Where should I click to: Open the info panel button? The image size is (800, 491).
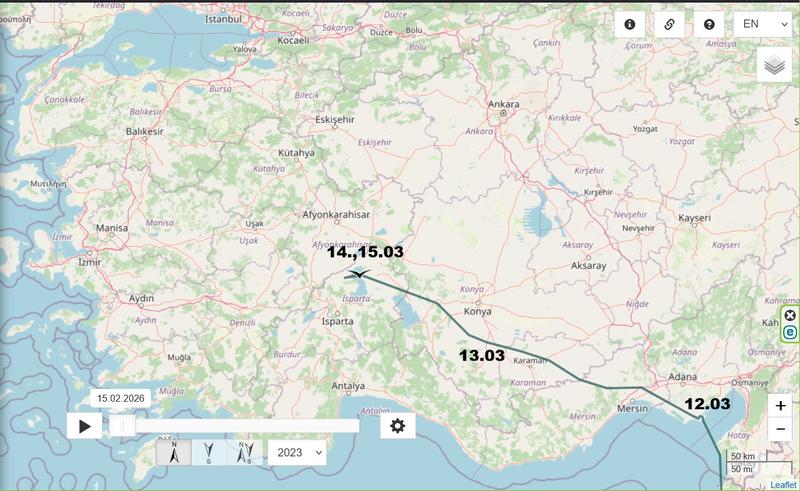coord(630,24)
